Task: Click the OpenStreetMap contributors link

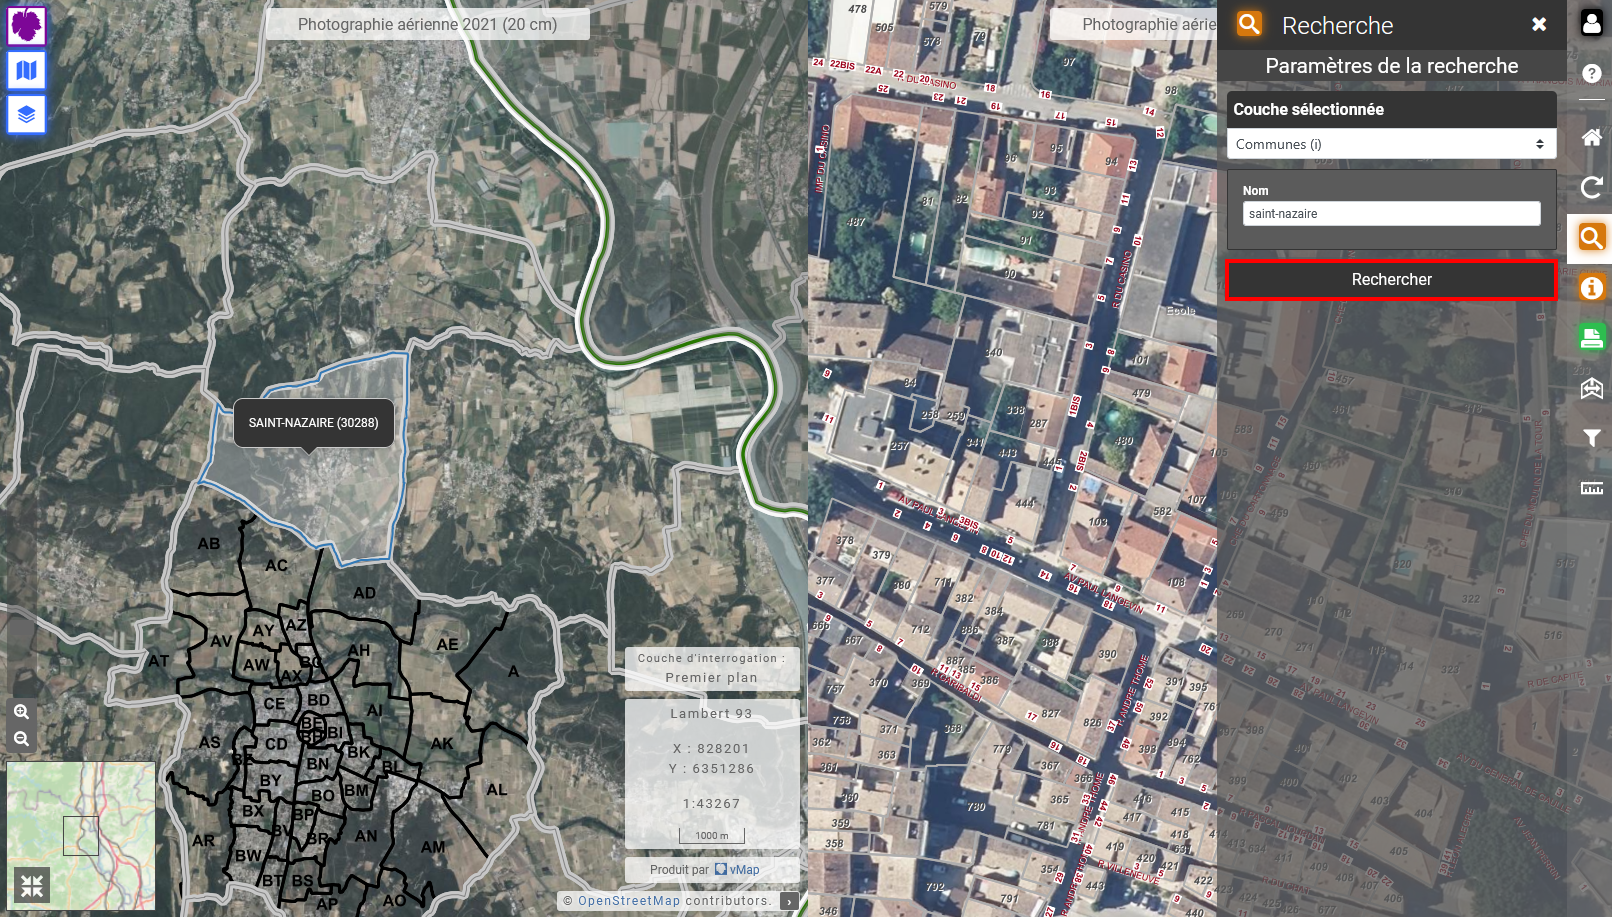Action: click(x=628, y=901)
